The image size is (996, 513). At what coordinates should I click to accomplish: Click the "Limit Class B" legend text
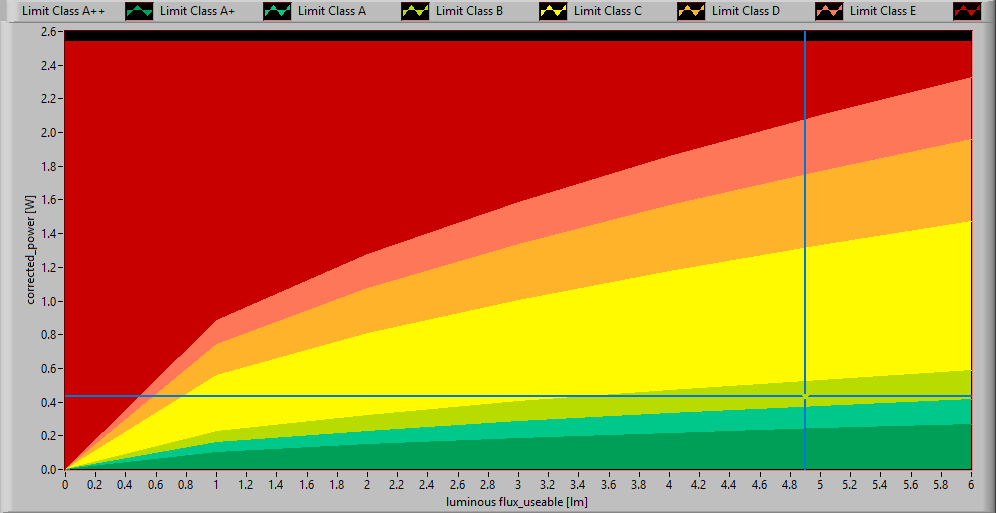point(469,12)
